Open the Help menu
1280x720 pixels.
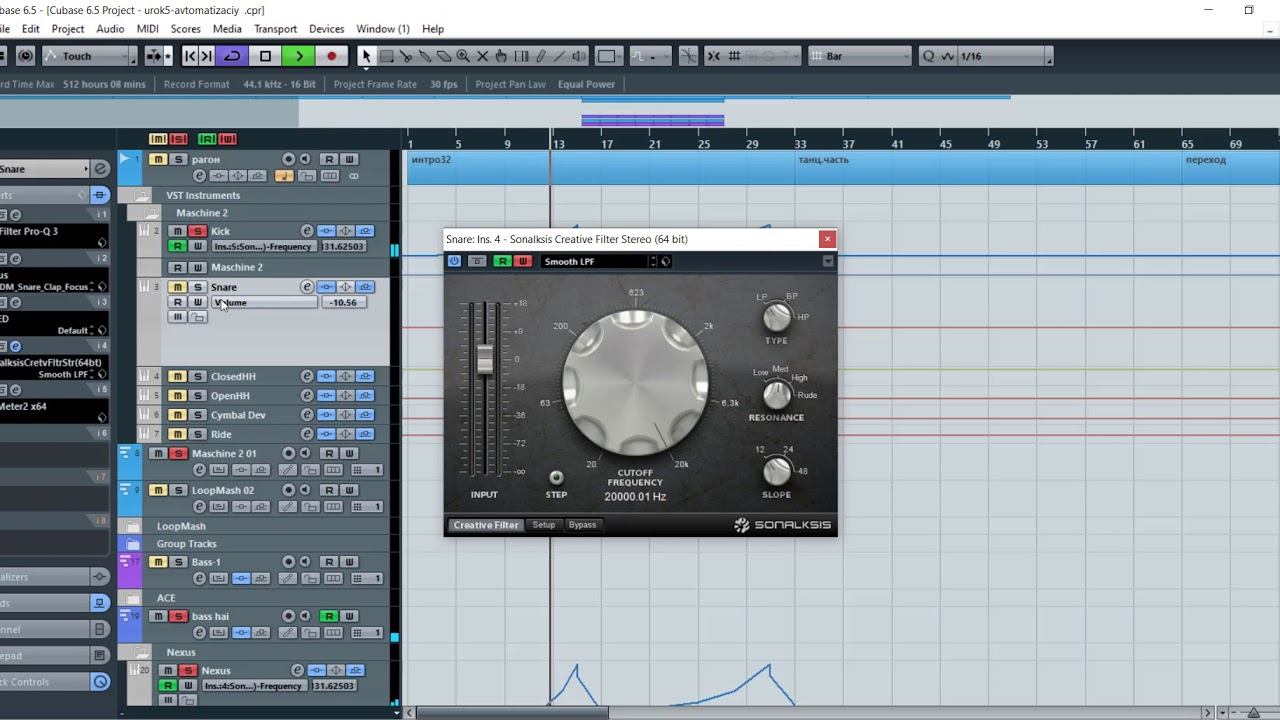[x=433, y=29]
